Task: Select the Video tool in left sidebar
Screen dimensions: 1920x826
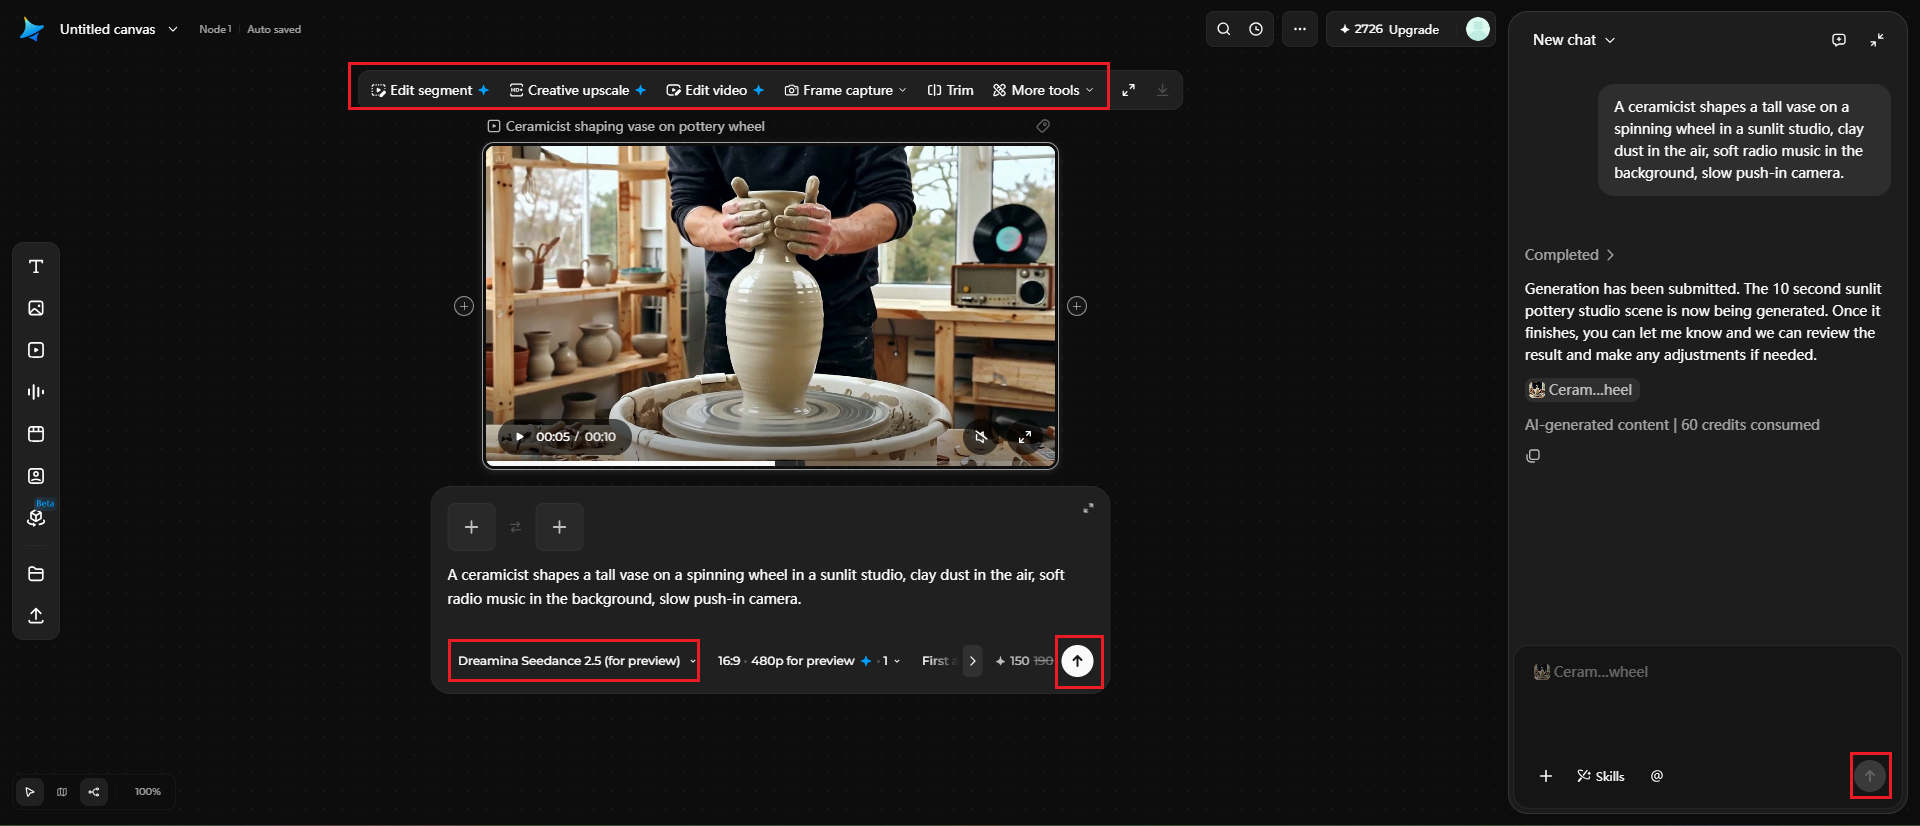Action: pyautogui.click(x=36, y=350)
